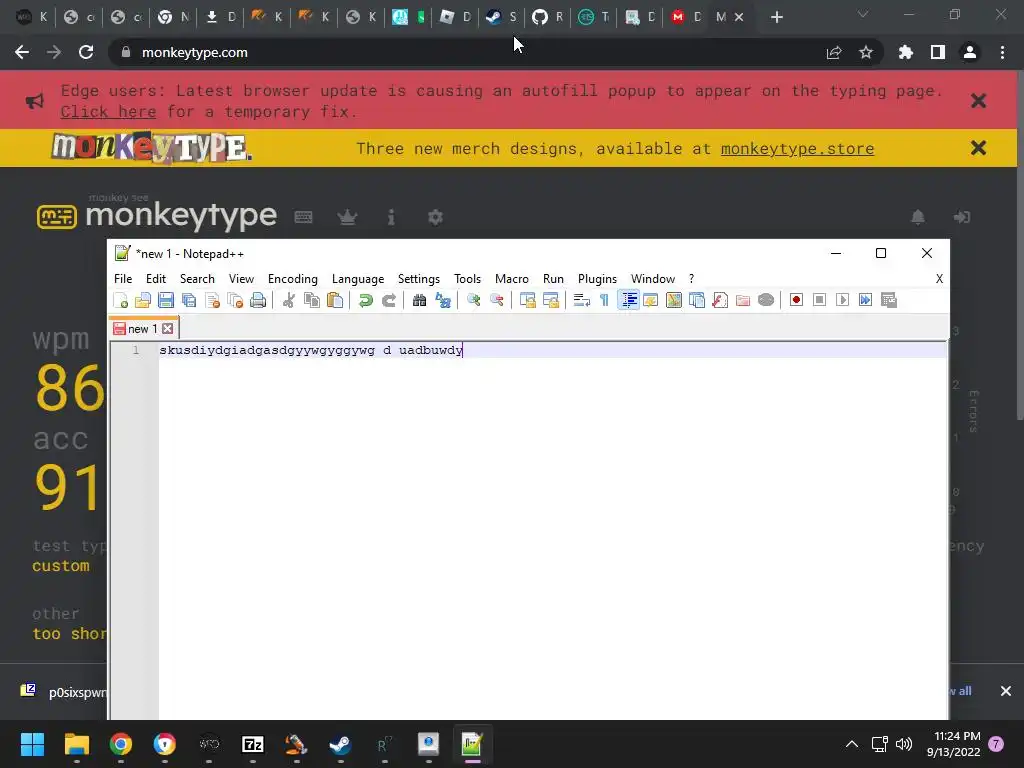Screen dimensions: 1024x768
Task: Open File Explorer from taskbar
Action: tap(76, 744)
